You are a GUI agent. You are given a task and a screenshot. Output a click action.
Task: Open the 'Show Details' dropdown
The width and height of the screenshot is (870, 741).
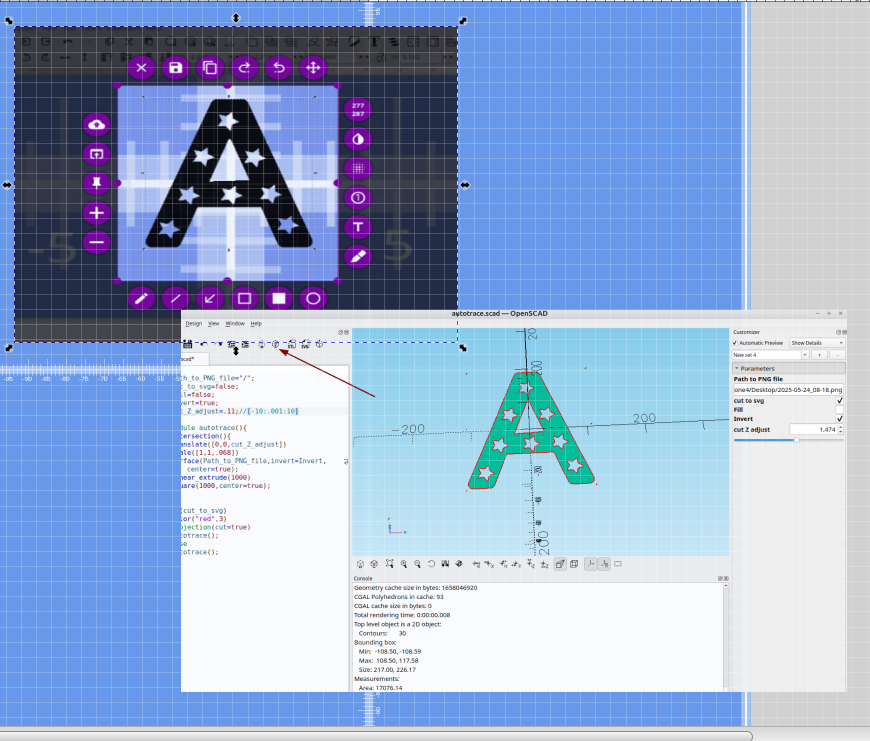817,343
